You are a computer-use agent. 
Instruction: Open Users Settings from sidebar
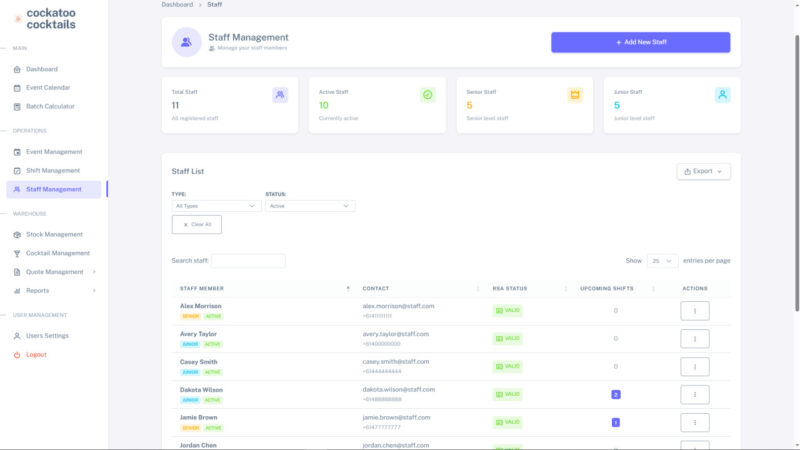pos(47,336)
